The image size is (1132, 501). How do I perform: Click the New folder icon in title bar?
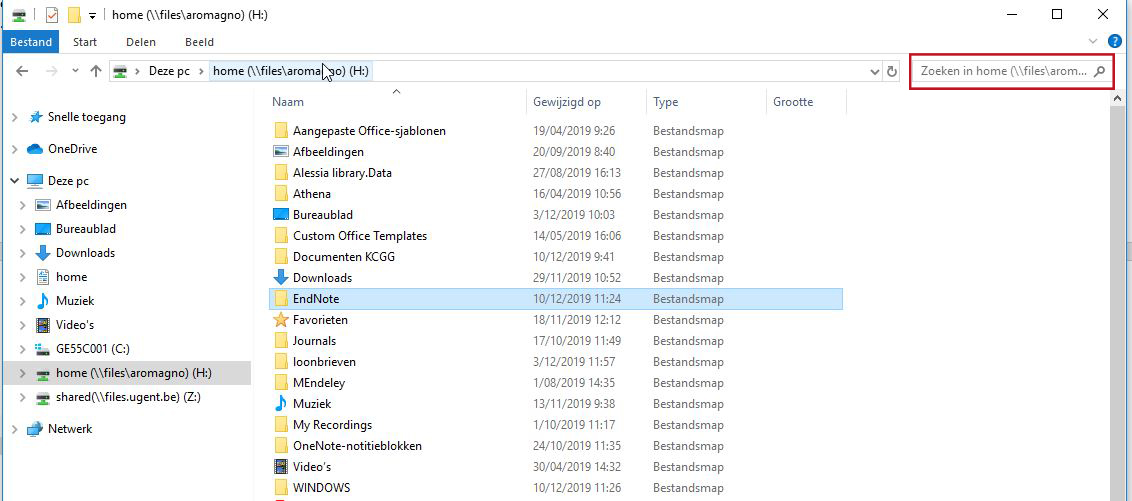click(x=74, y=15)
